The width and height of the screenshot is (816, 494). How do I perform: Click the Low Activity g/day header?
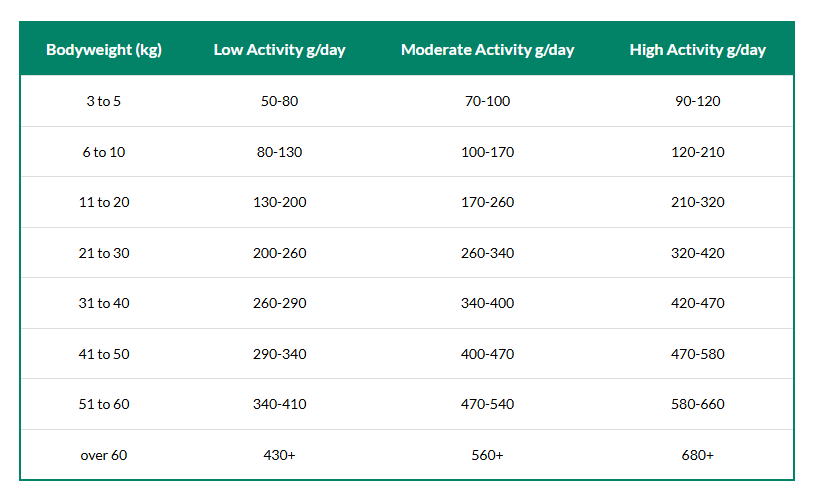(279, 50)
